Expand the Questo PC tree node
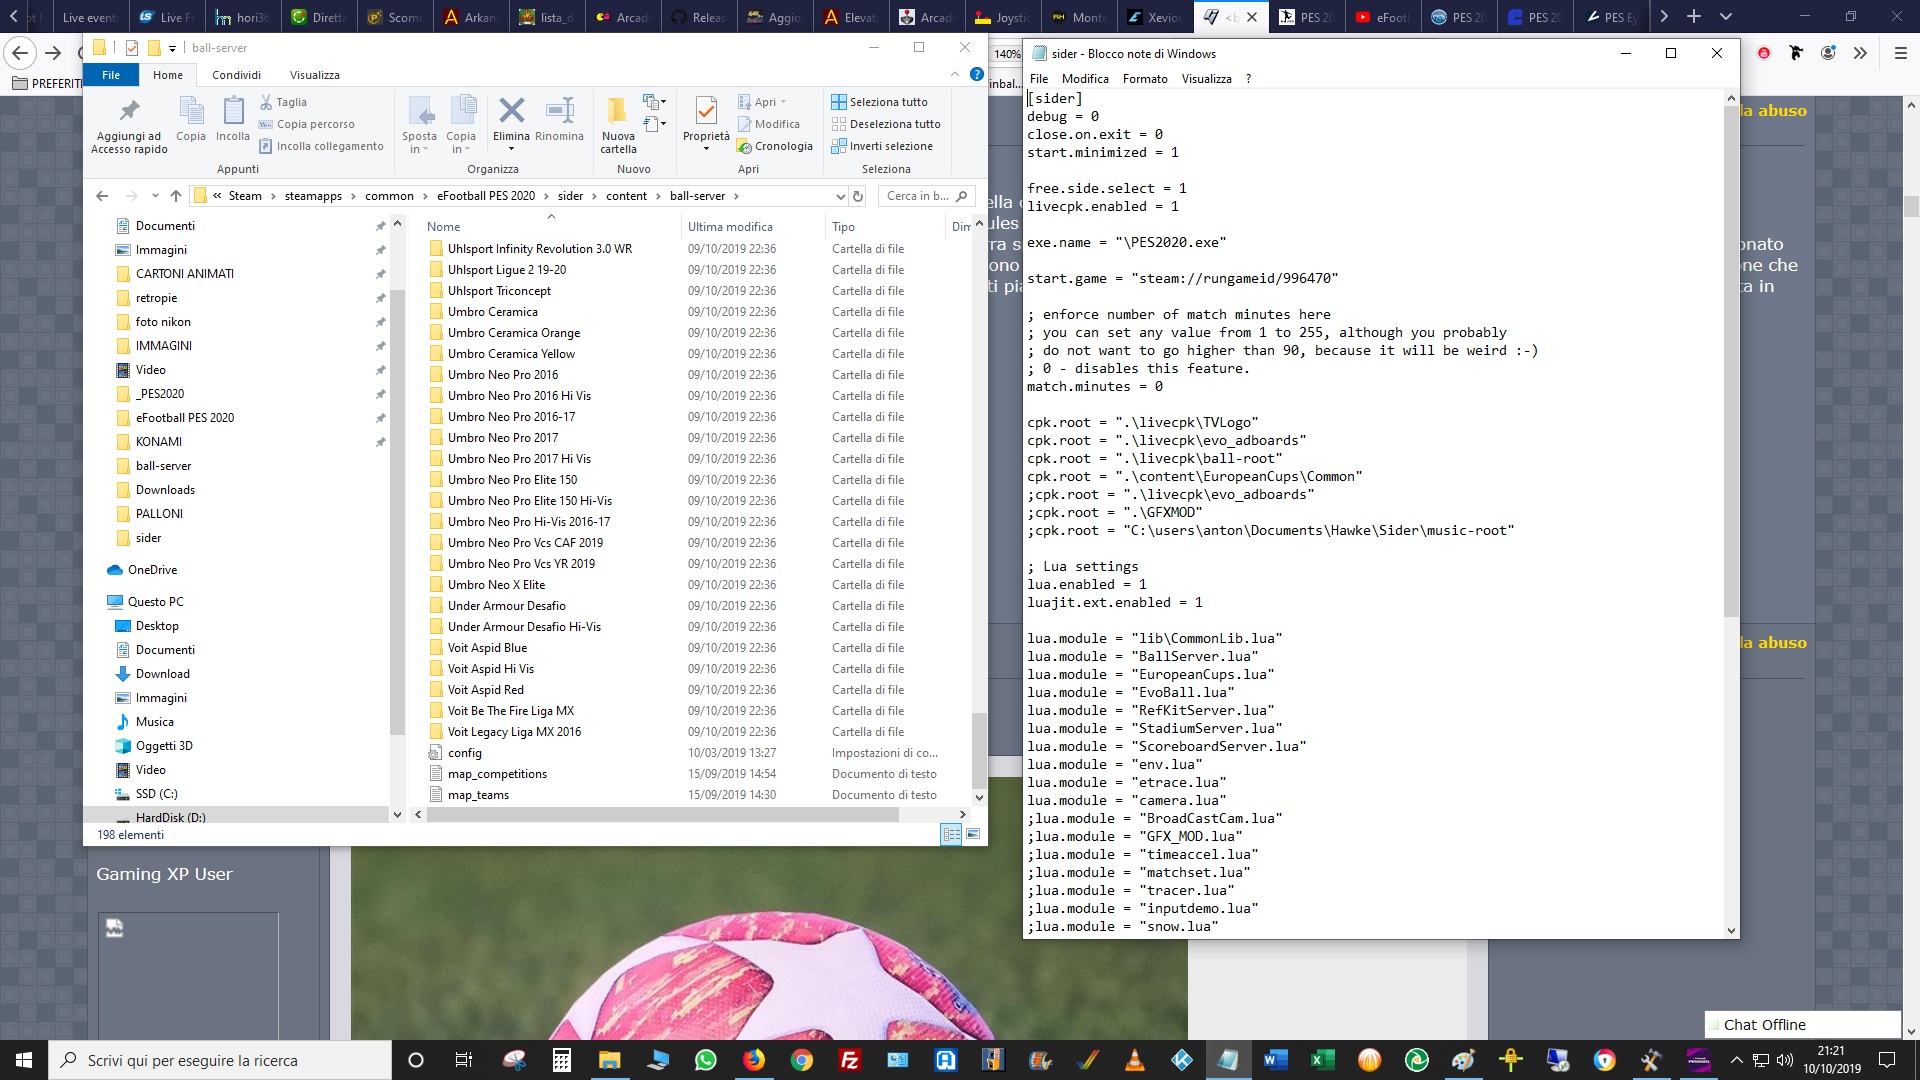The image size is (1920, 1080). pos(101,602)
